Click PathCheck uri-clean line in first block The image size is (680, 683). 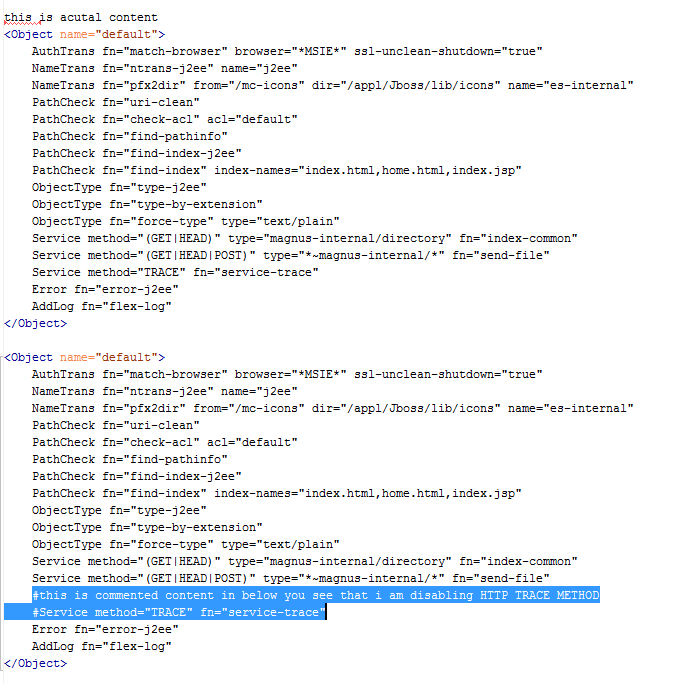point(116,102)
